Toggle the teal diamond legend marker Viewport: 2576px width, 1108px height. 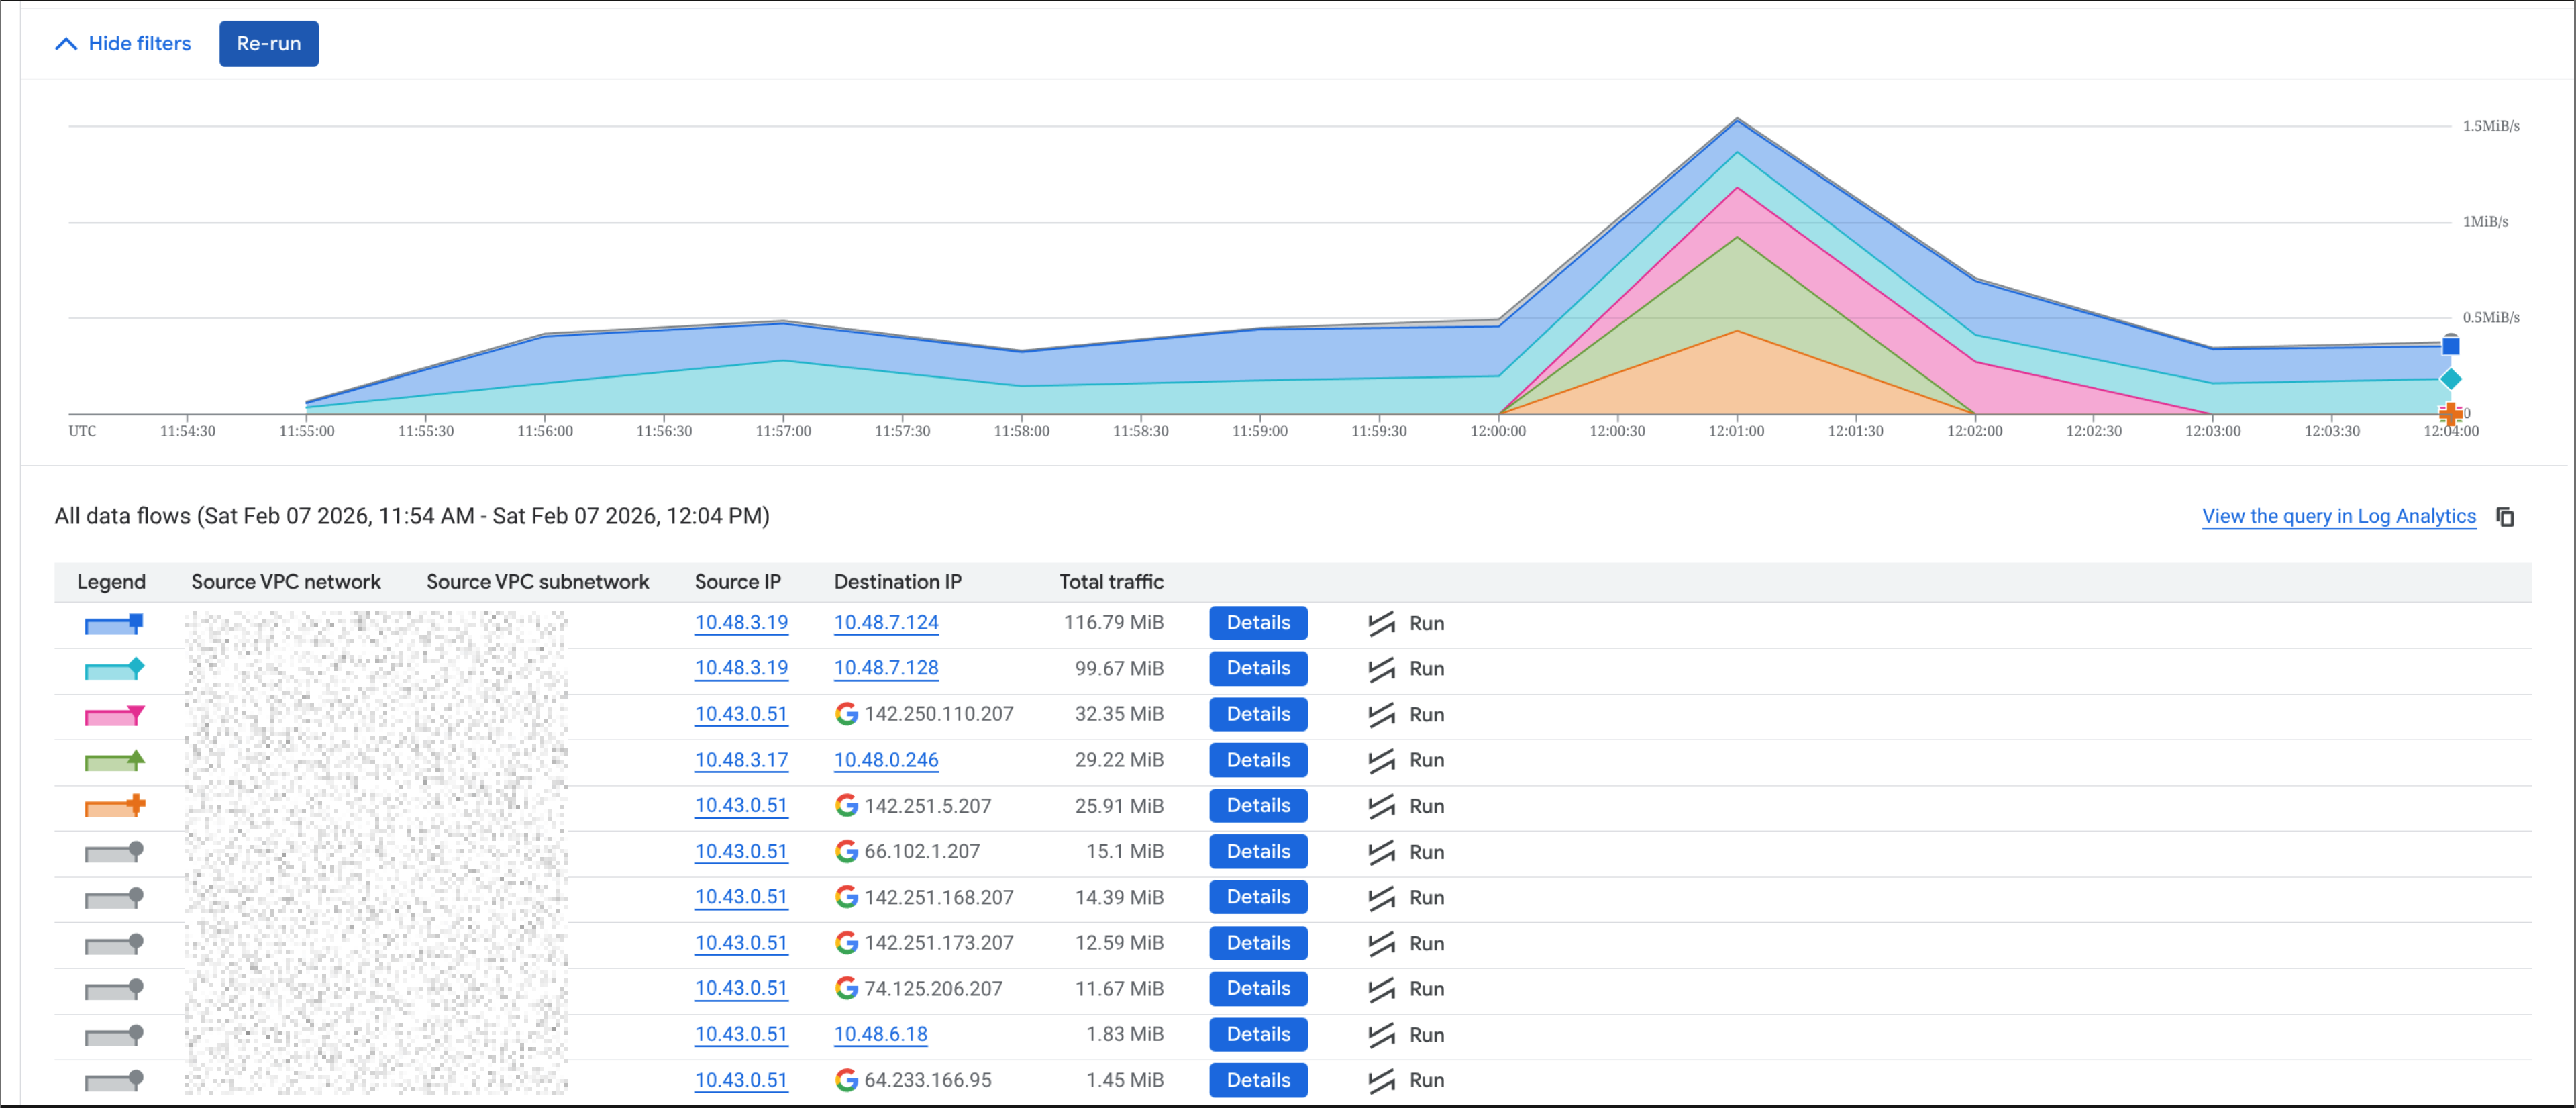pyautogui.click(x=113, y=668)
